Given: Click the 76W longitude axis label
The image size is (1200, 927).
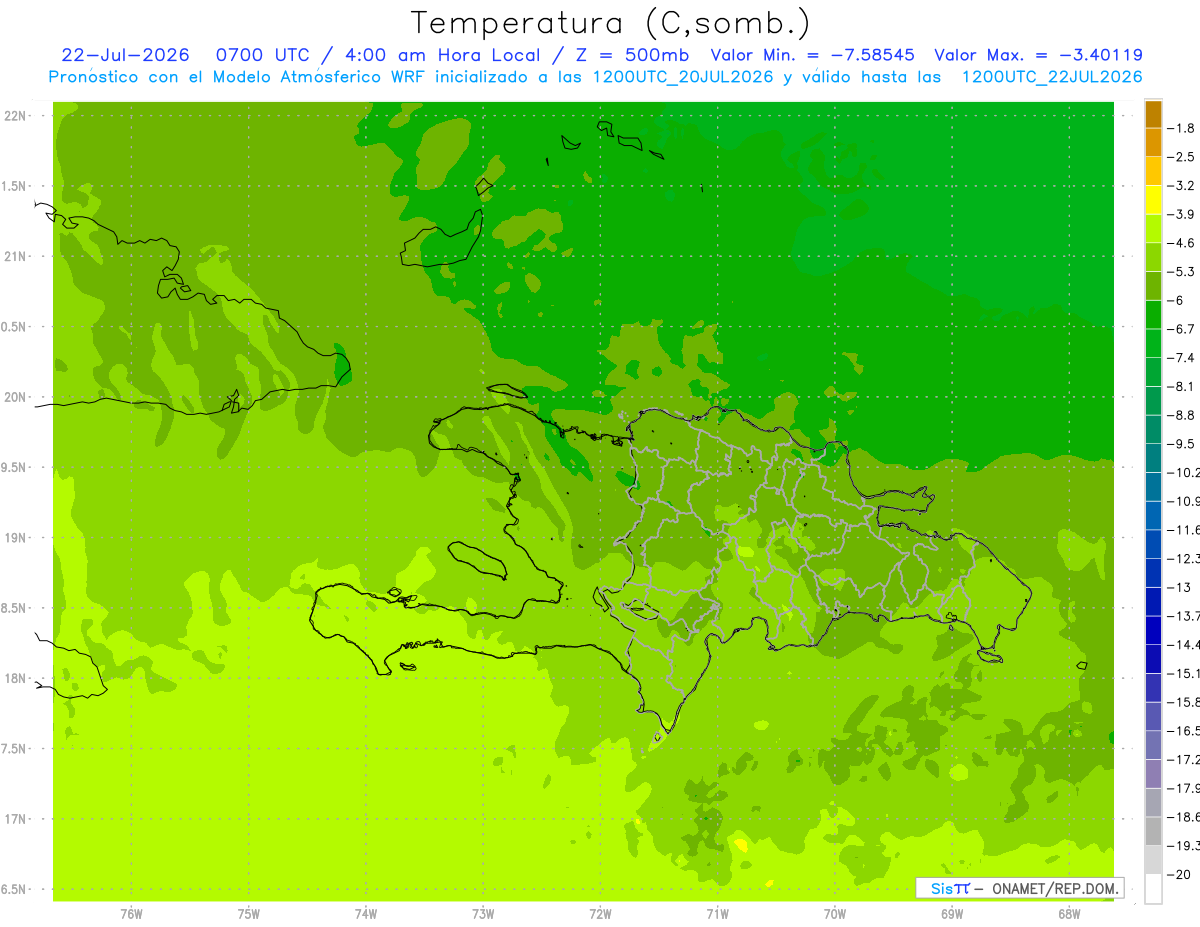Looking at the screenshot, I should pos(131,913).
